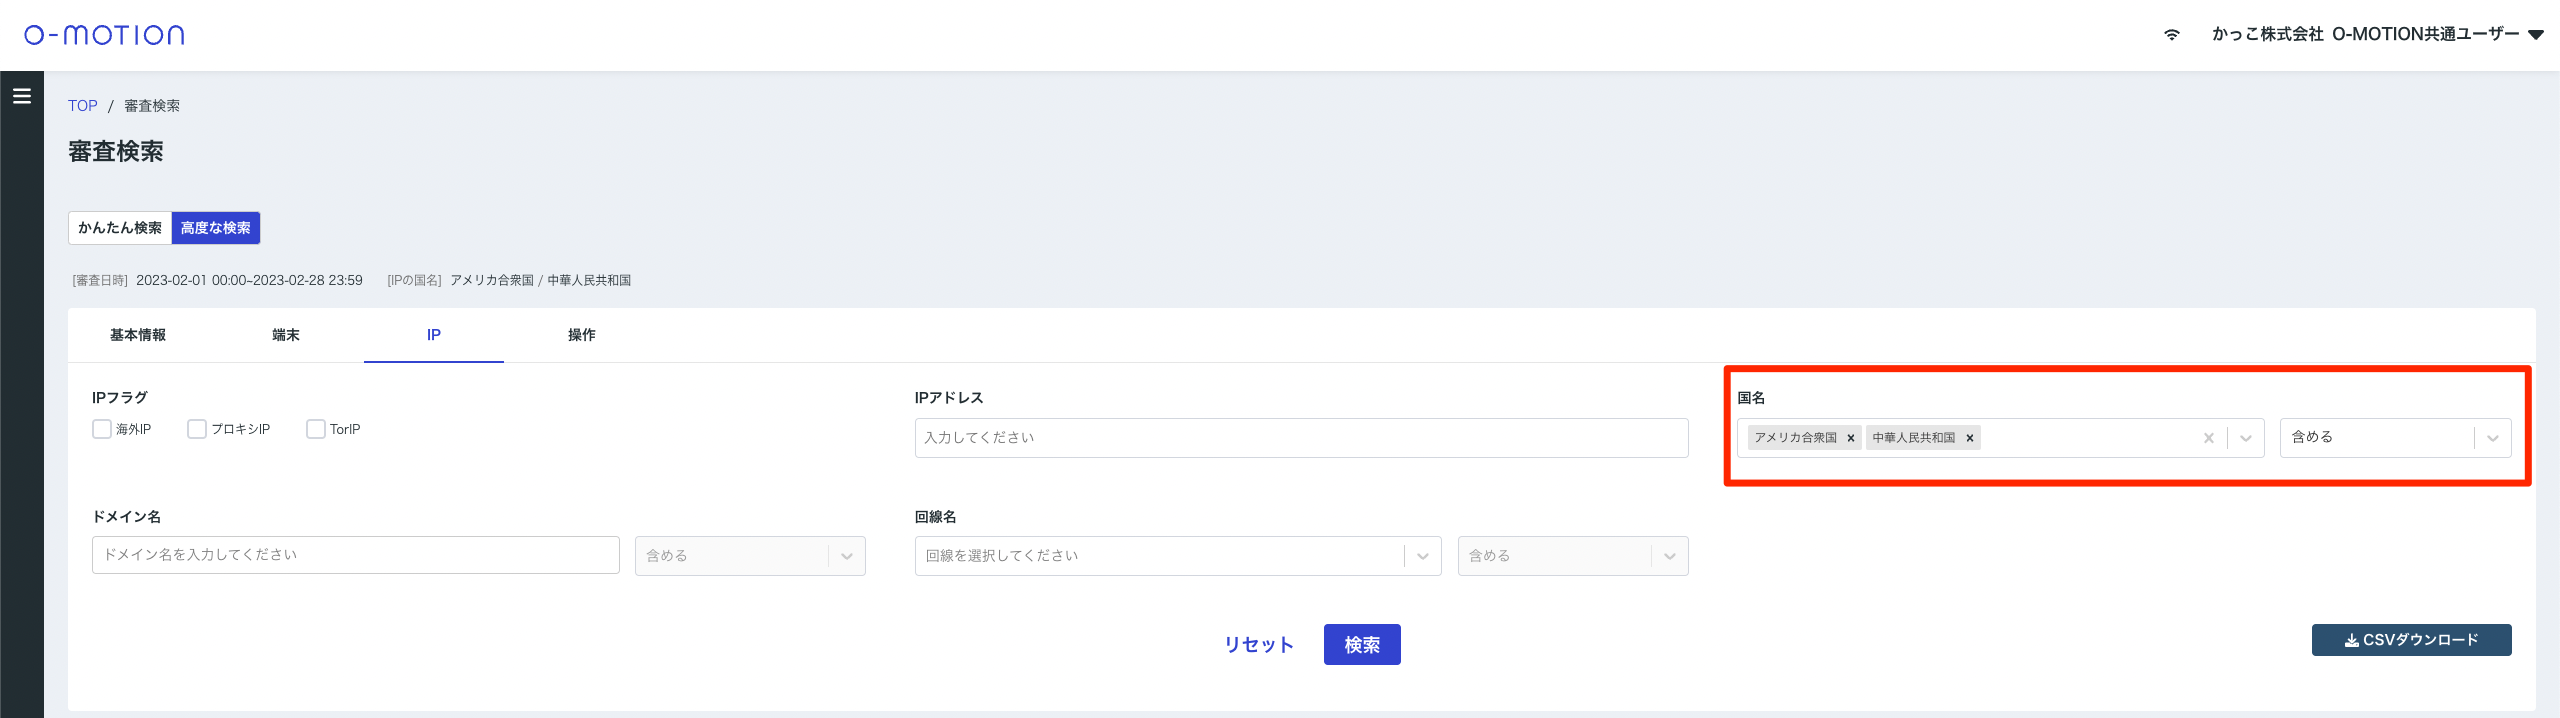
Task: Expand the 国名 country dropdown
Action: click(x=2246, y=438)
